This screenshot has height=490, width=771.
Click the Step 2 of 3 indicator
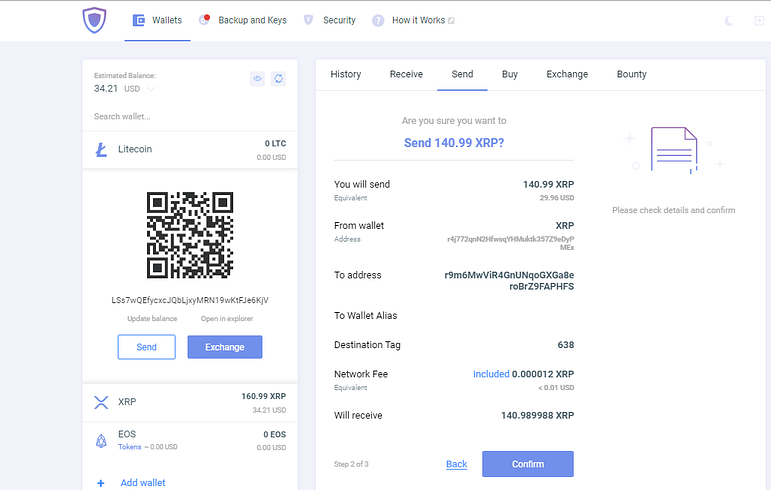click(x=351, y=464)
